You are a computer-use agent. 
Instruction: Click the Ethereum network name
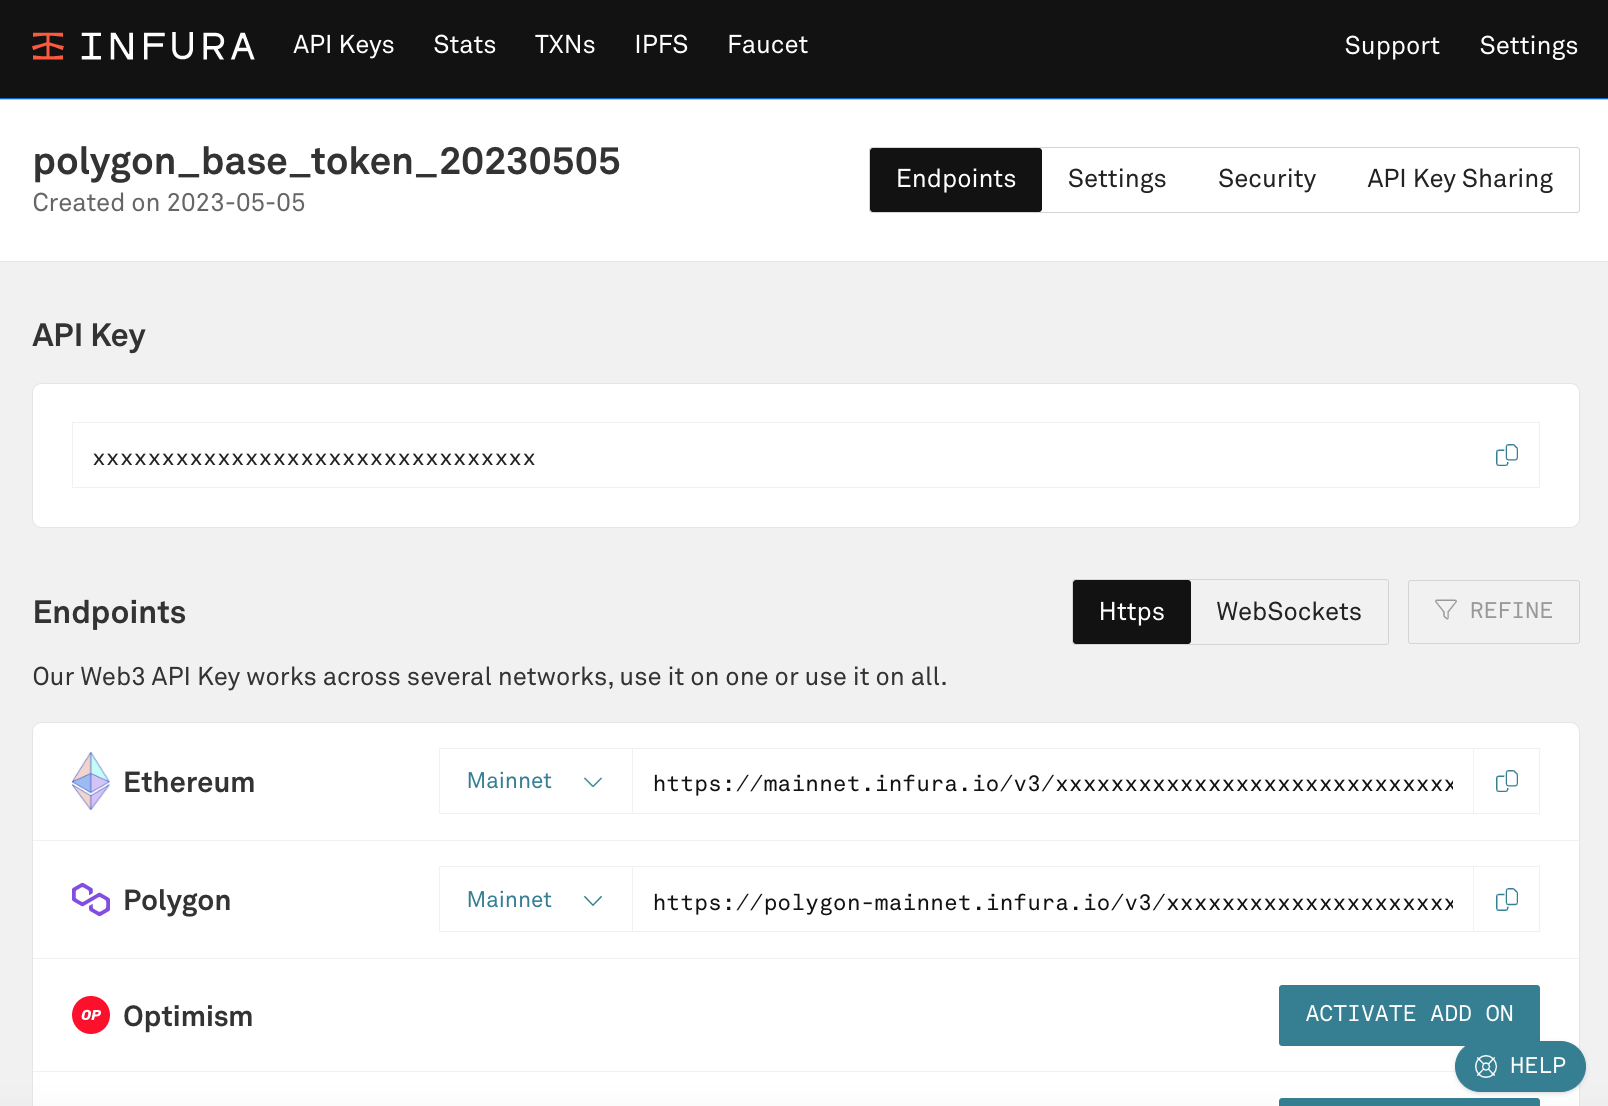[189, 782]
